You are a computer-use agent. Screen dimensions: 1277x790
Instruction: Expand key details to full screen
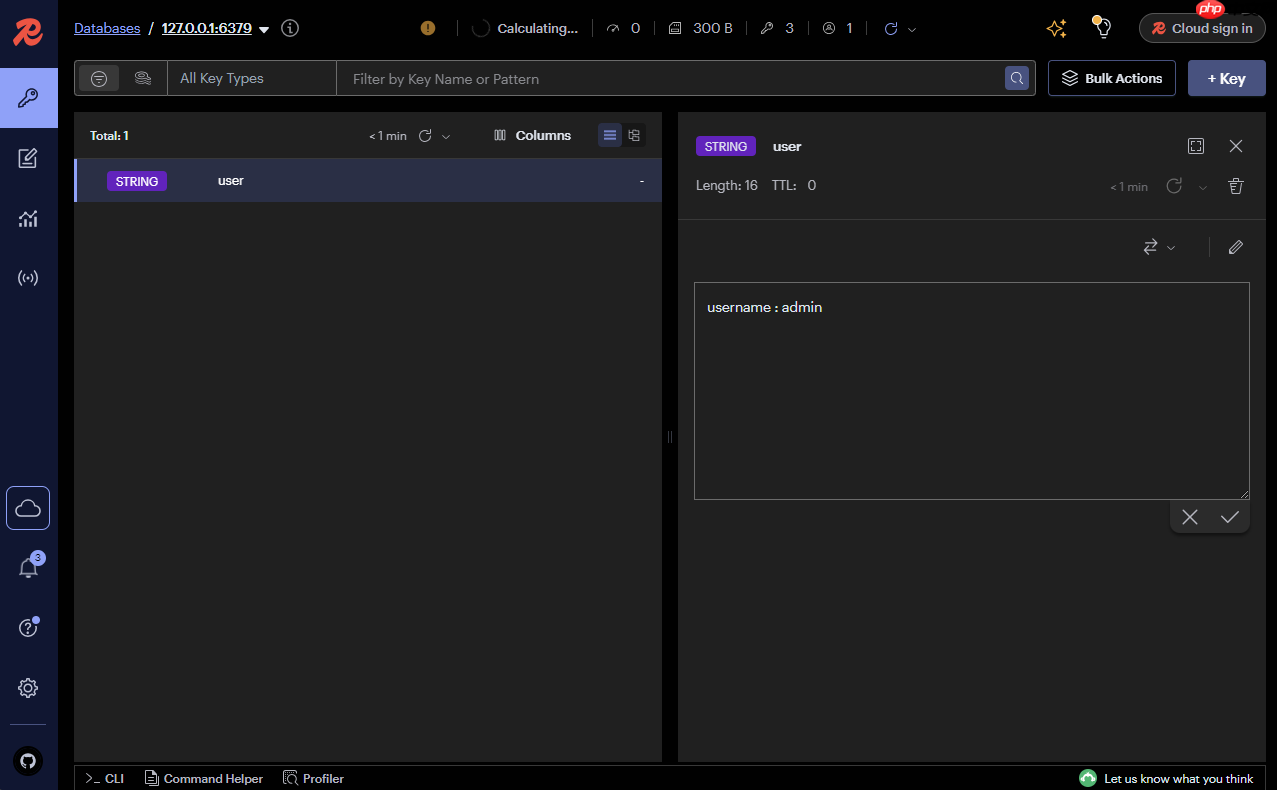[1196, 146]
